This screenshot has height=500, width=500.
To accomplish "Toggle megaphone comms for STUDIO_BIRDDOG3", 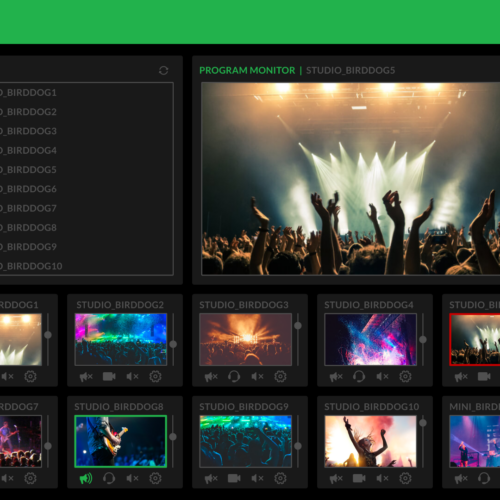I will (211, 377).
